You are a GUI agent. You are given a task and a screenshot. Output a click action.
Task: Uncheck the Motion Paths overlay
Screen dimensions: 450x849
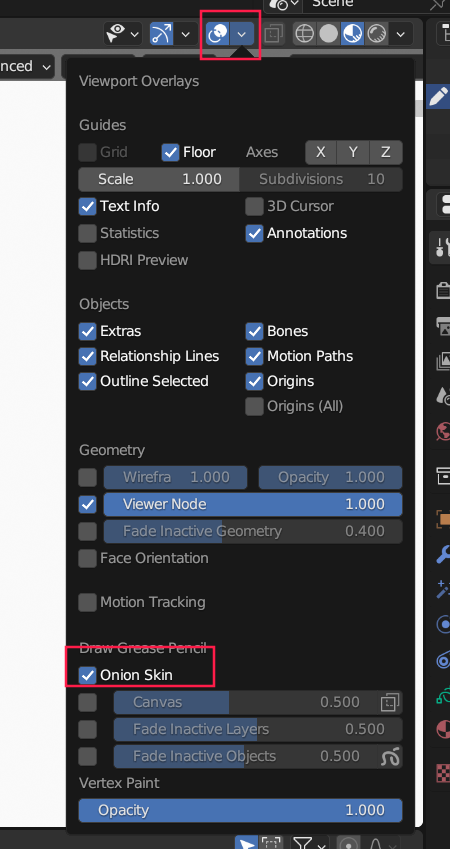pos(254,356)
